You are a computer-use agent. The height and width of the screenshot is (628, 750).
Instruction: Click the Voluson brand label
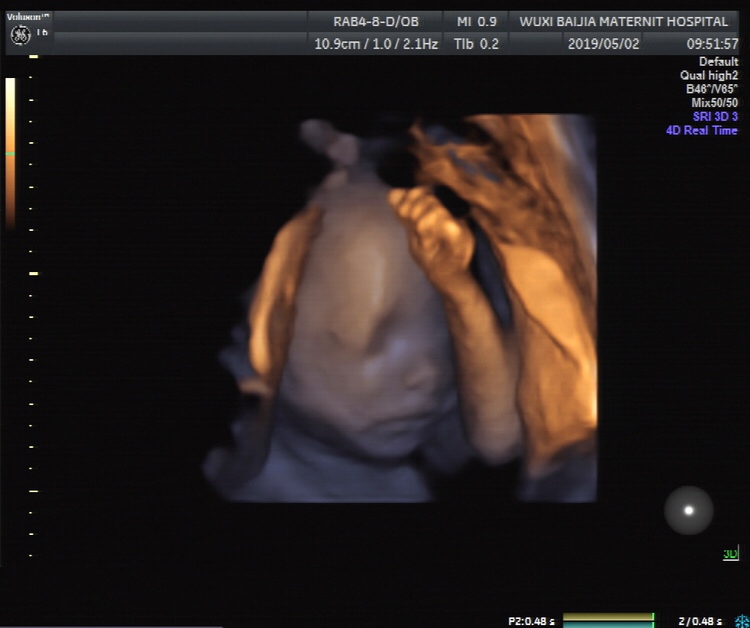pyautogui.click(x=27, y=17)
